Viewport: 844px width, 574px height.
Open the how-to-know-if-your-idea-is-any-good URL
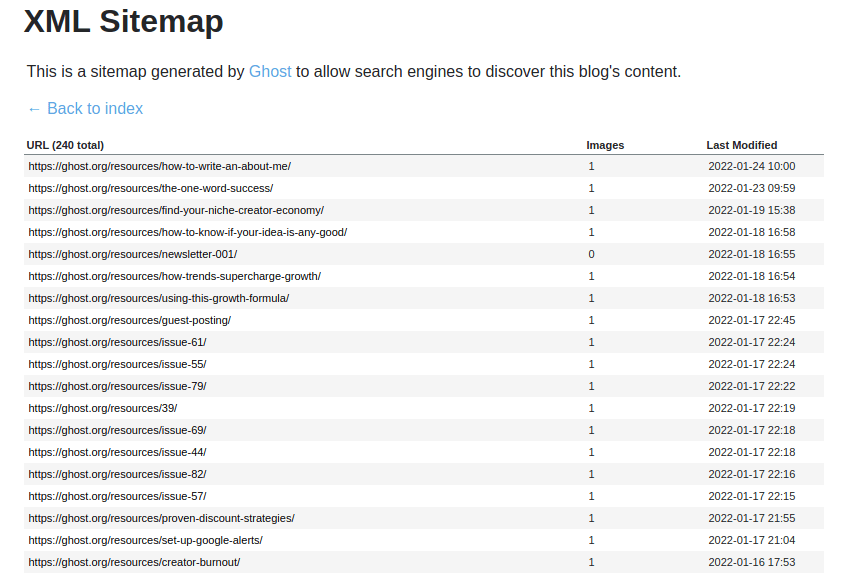(x=187, y=233)
